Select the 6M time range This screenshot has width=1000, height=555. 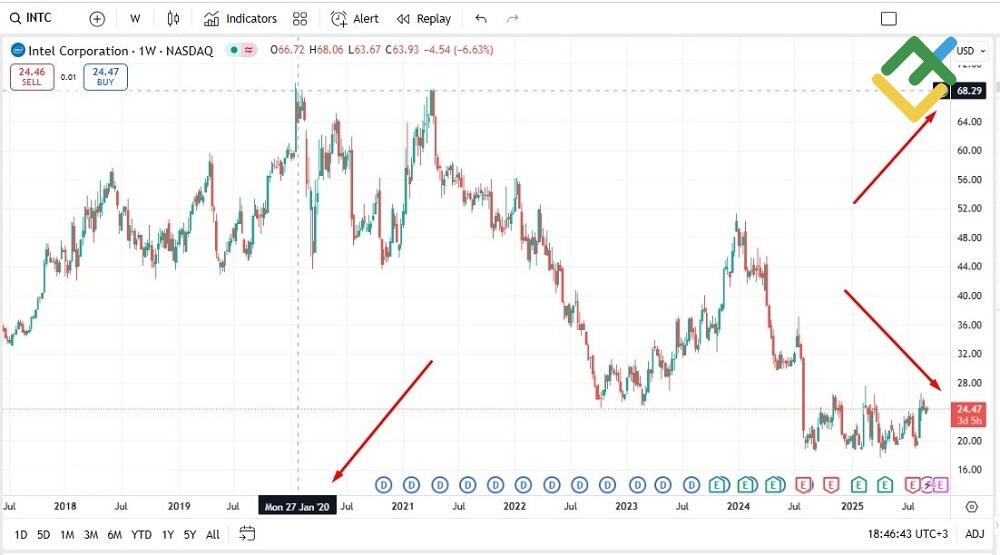[x=114, y=535]
